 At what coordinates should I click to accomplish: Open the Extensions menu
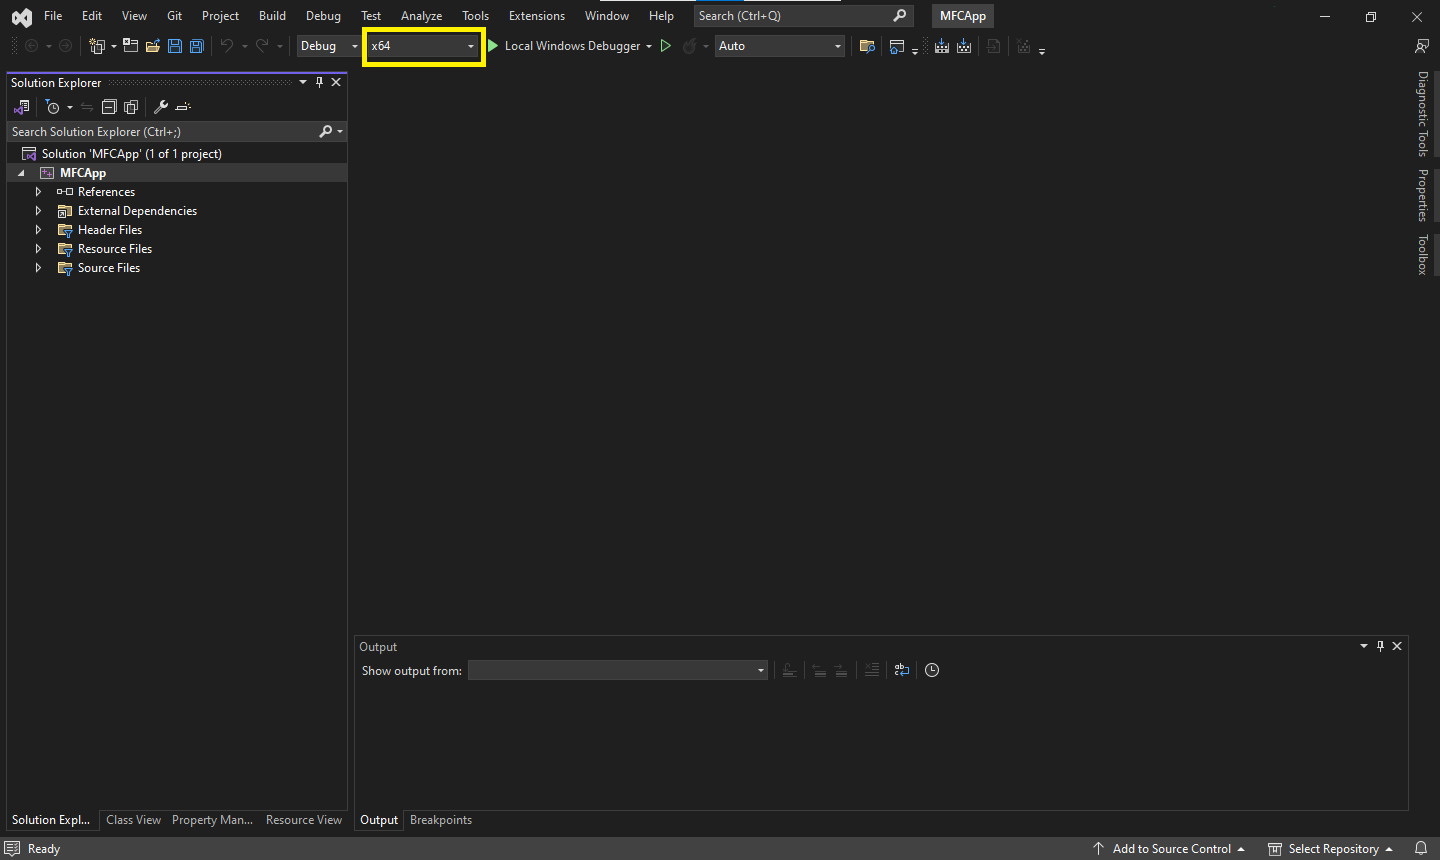pos(537,16)
